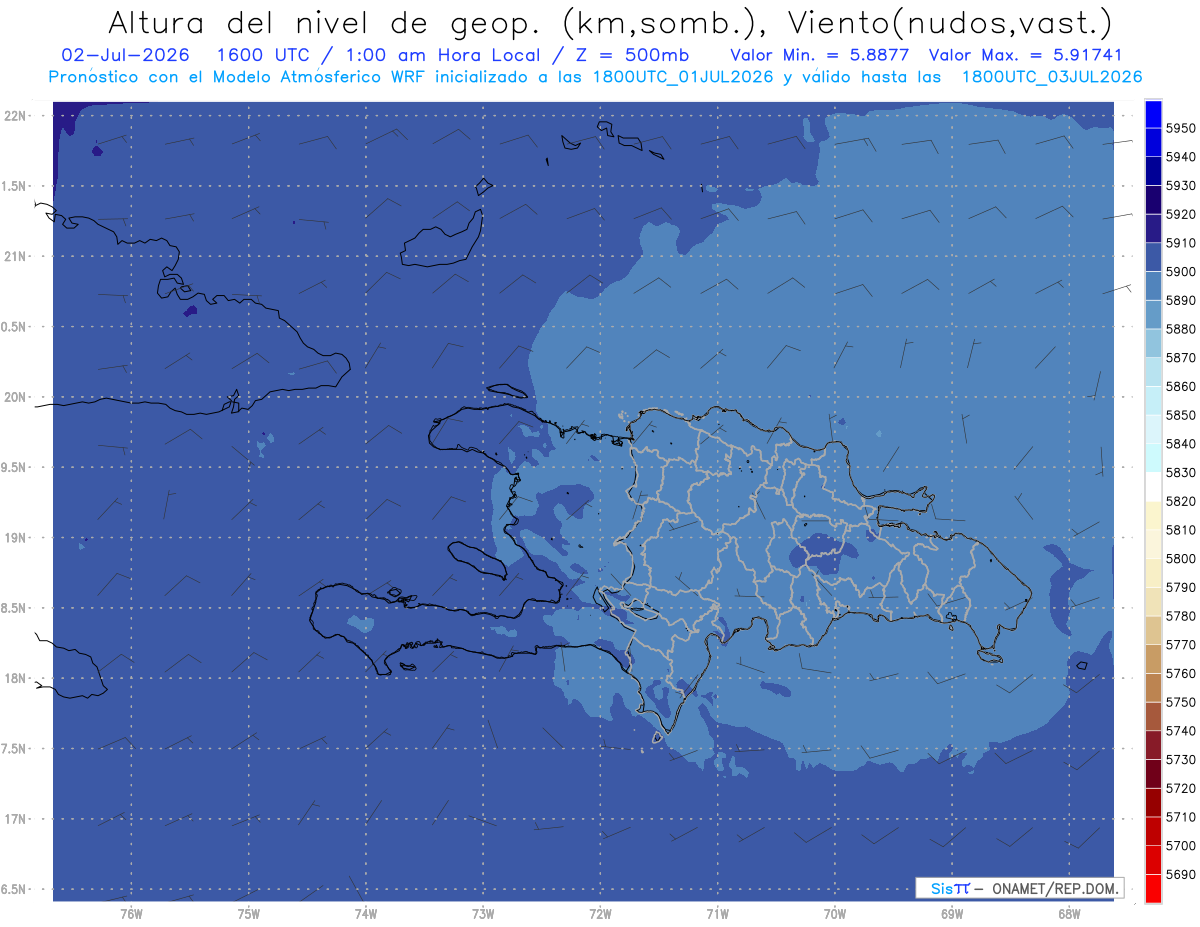This screenshot has height=927, width=1200.
Task: Click the '68W' longitude label
Action: [1069, 913]
